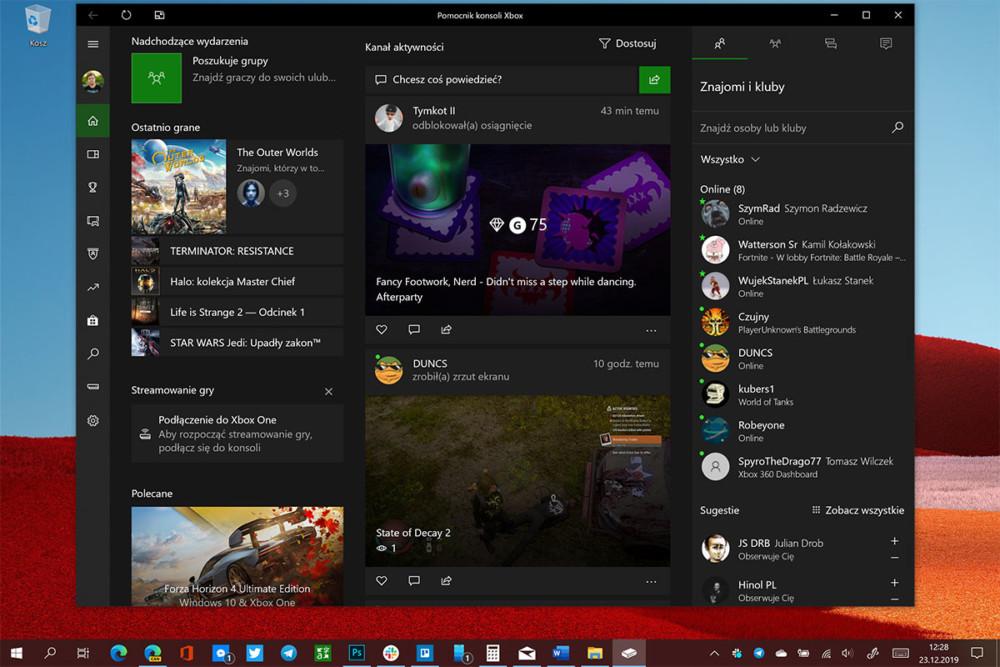Open the Forza Horizon 4 Ultimate Edition promo

click(237, 557)
